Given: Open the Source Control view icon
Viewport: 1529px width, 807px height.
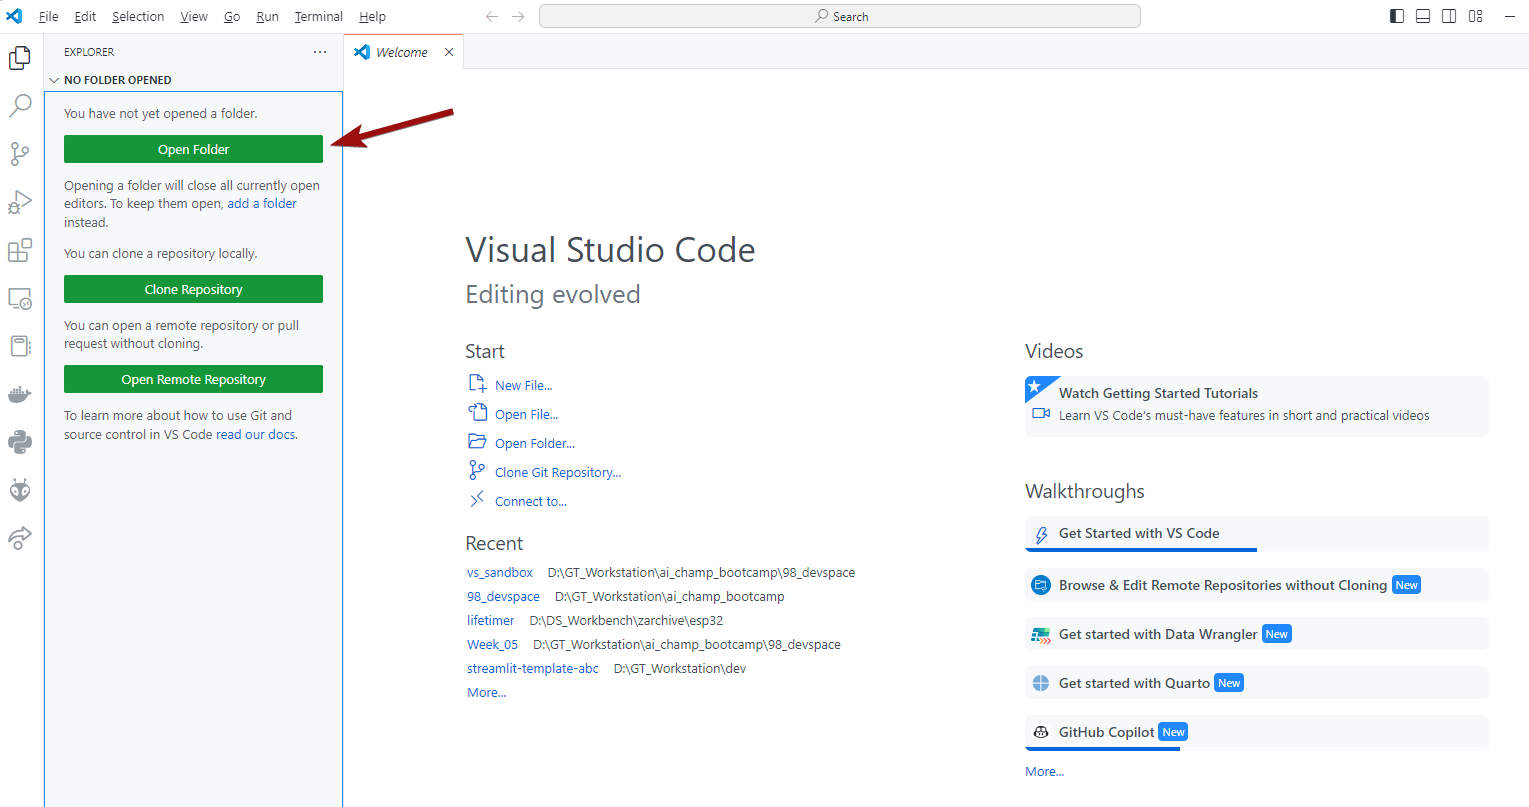Looking at the screenshot, I should pyautogui.click(x=20, y=153).
